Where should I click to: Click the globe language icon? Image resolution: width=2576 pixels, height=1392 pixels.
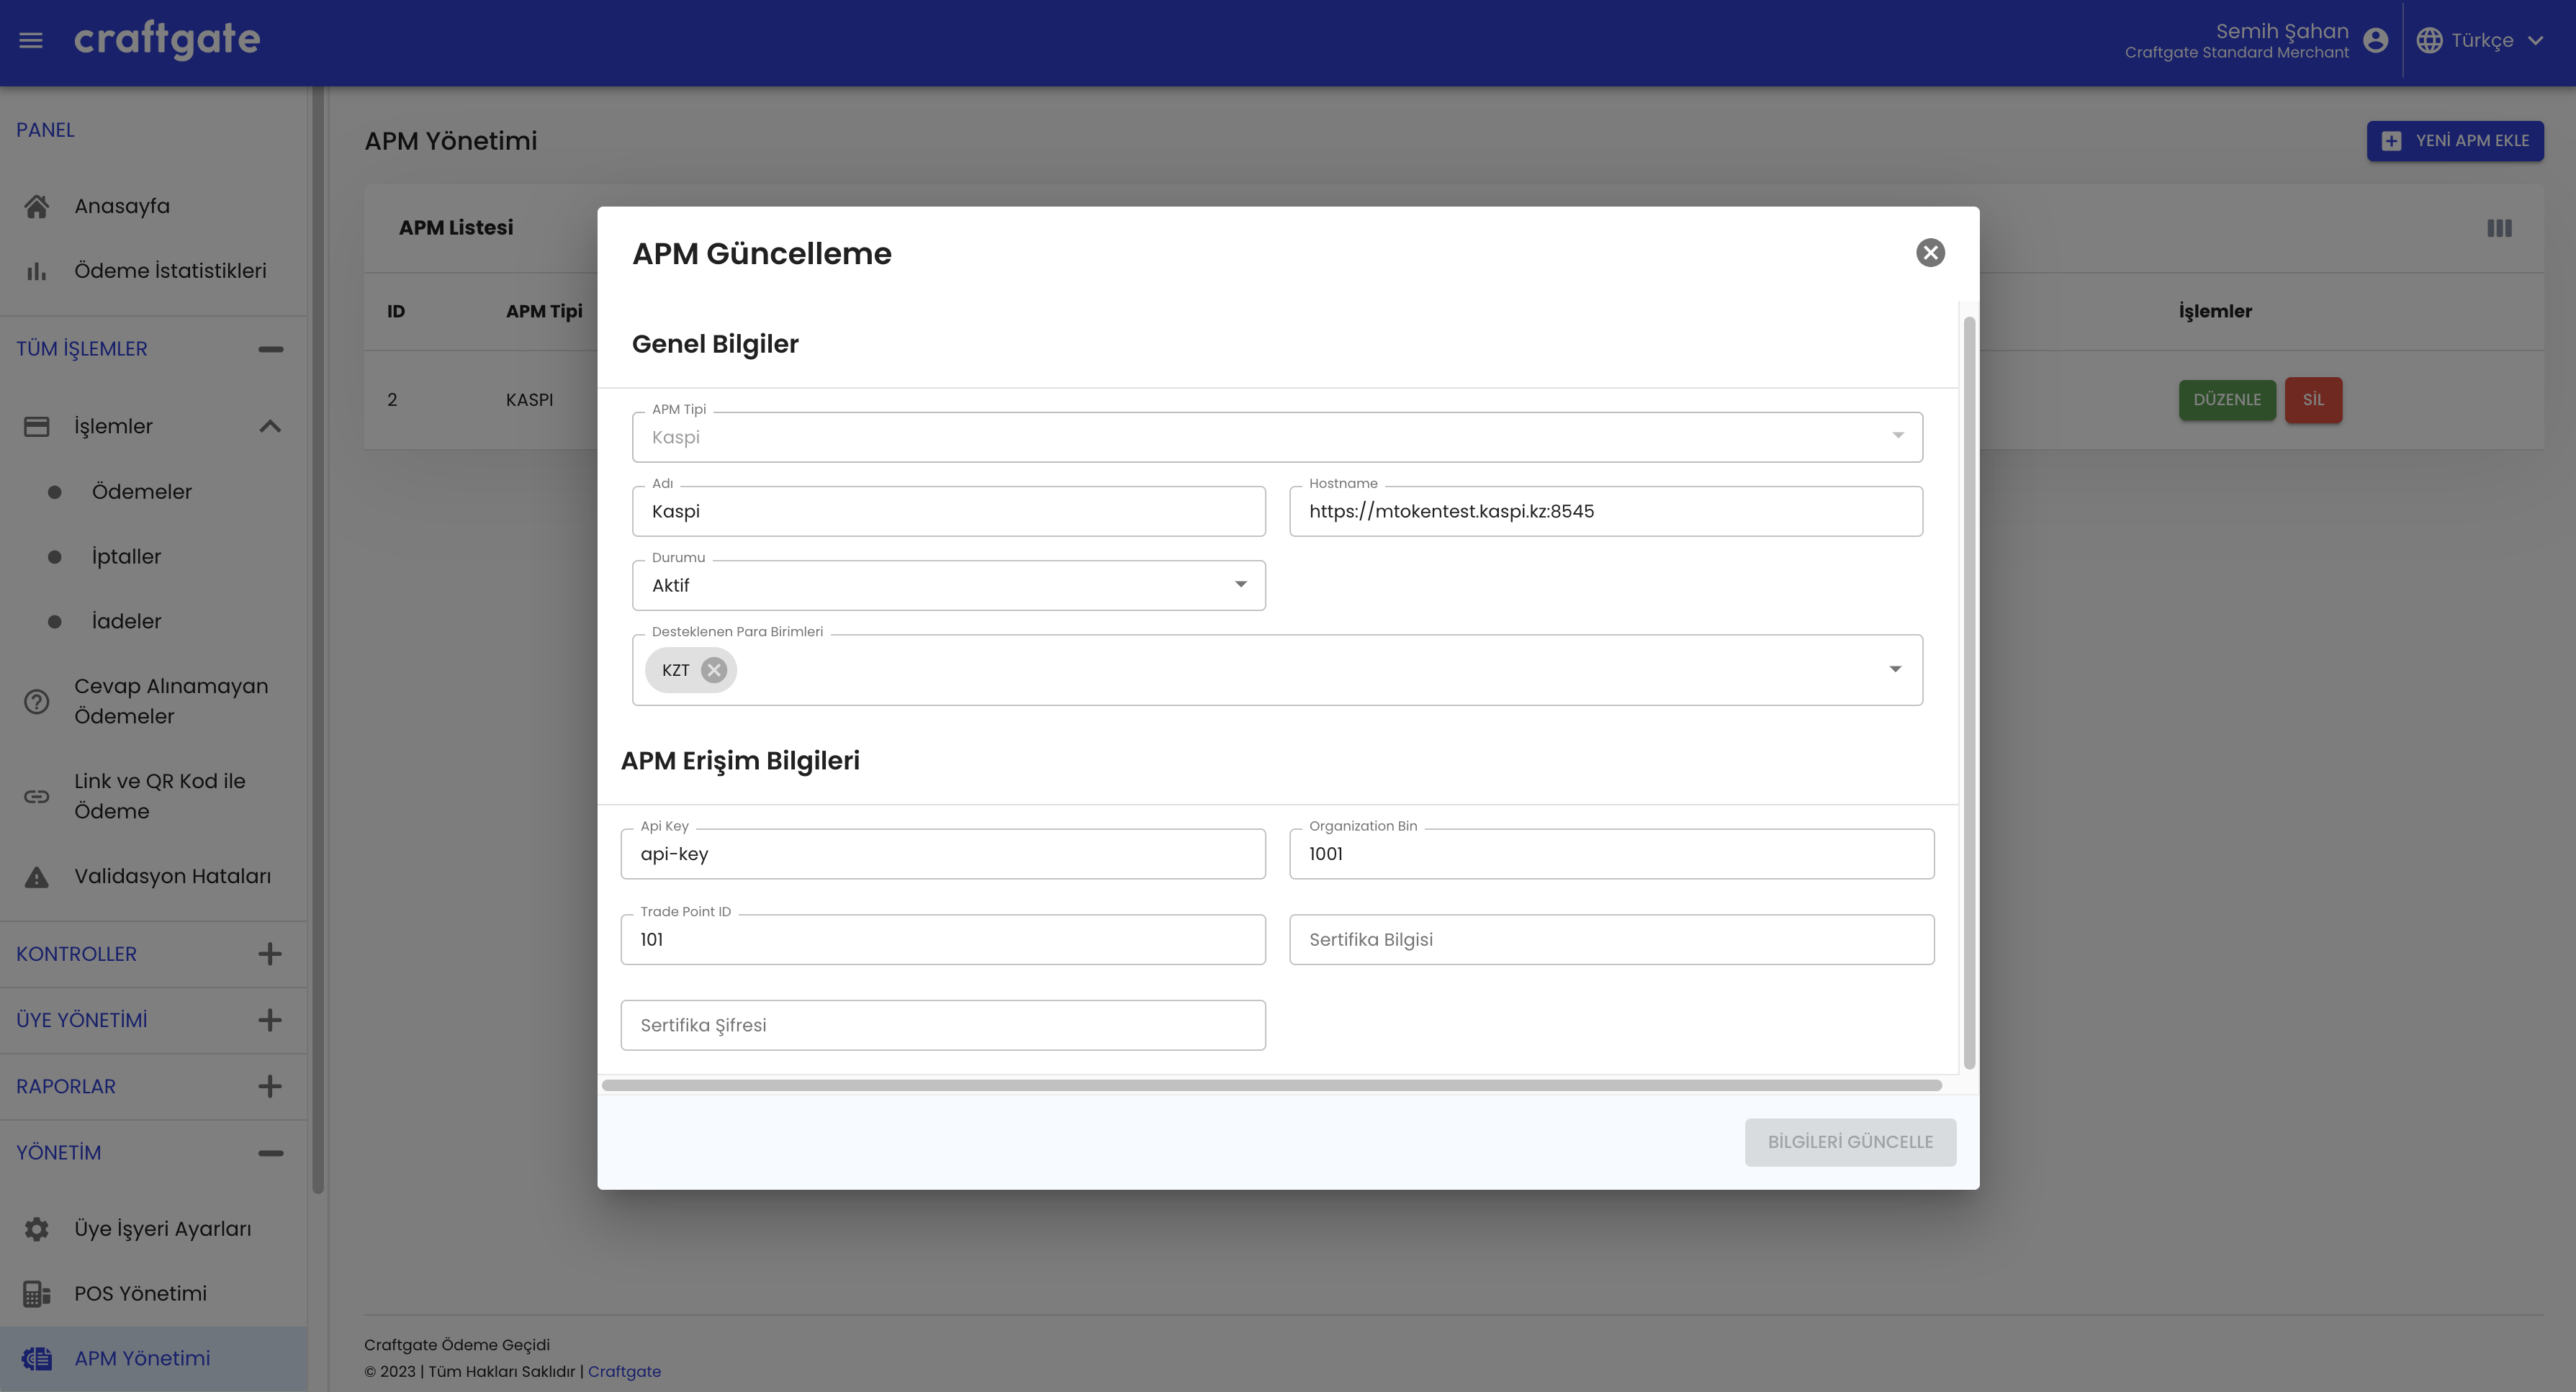2429,40
